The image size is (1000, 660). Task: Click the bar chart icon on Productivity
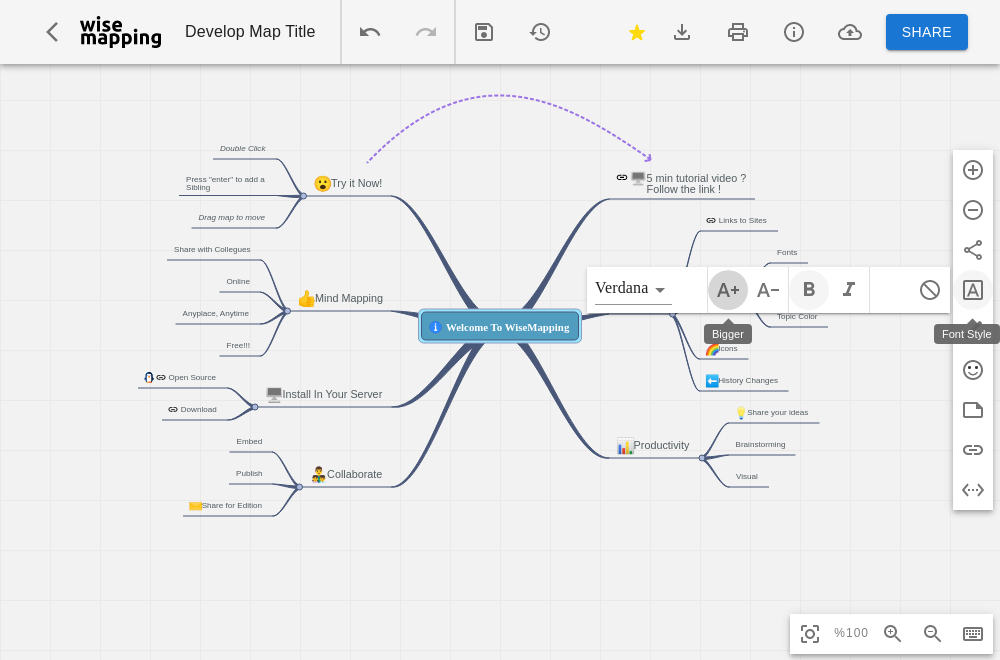click(x=625, y=446)
